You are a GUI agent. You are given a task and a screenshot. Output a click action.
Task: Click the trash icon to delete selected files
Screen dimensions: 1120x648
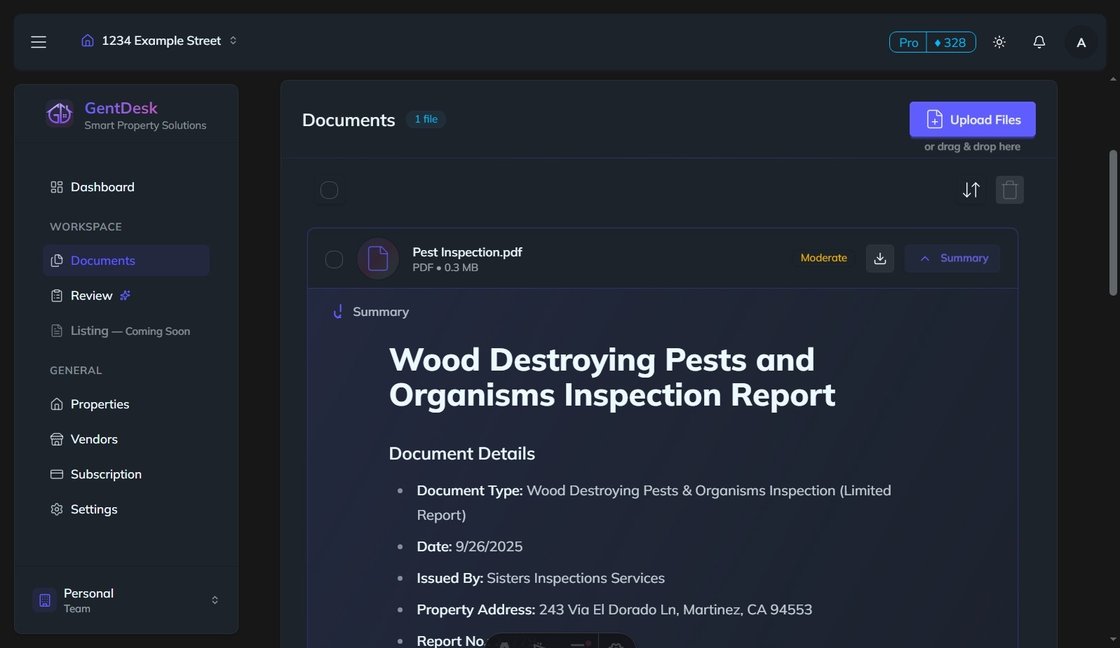pyautogui.click(x=1009, y=189)
